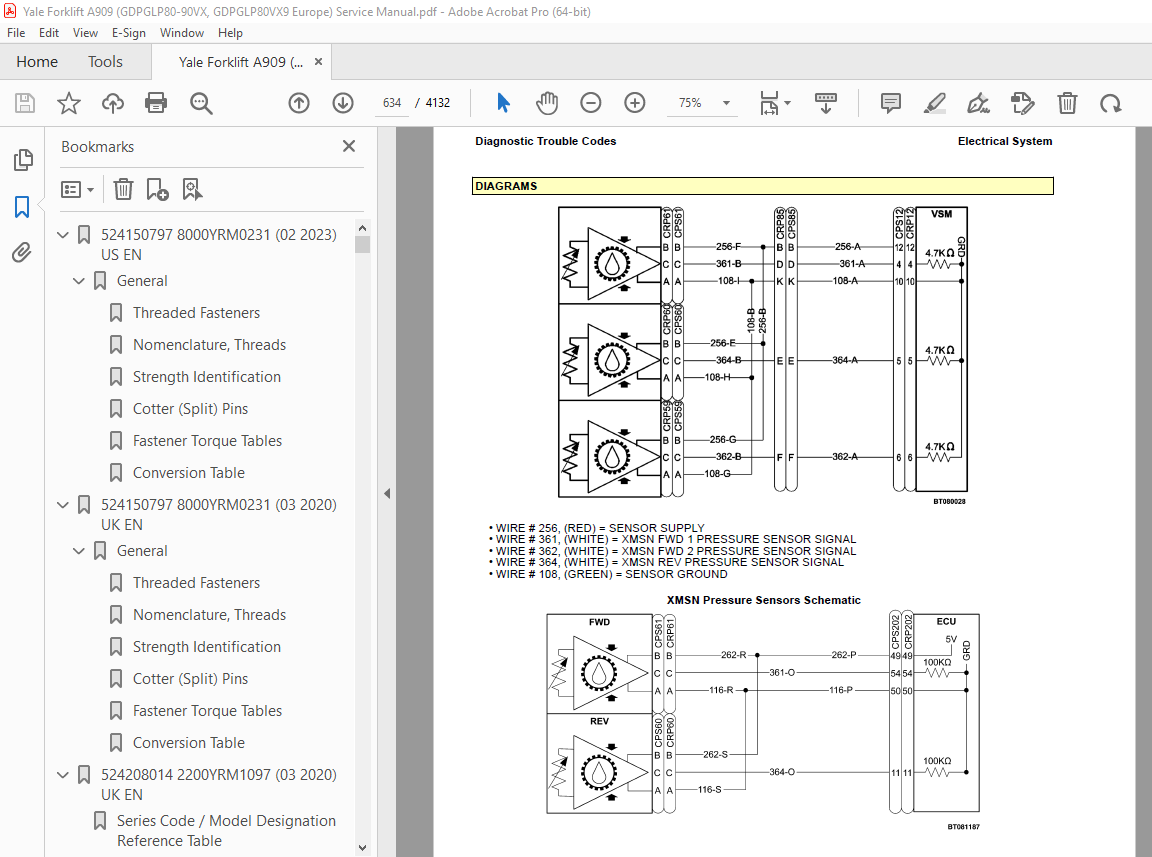1152x857 pixels.
Task: Close the Yale Forklift A909 document tab
Action: pyautogui.click(x=318, y=62)
